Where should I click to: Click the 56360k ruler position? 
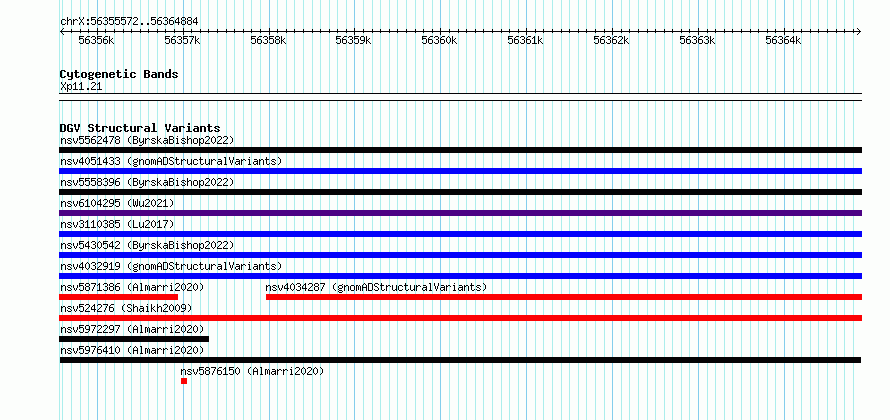pyautogui.click(x=440, y=40)
